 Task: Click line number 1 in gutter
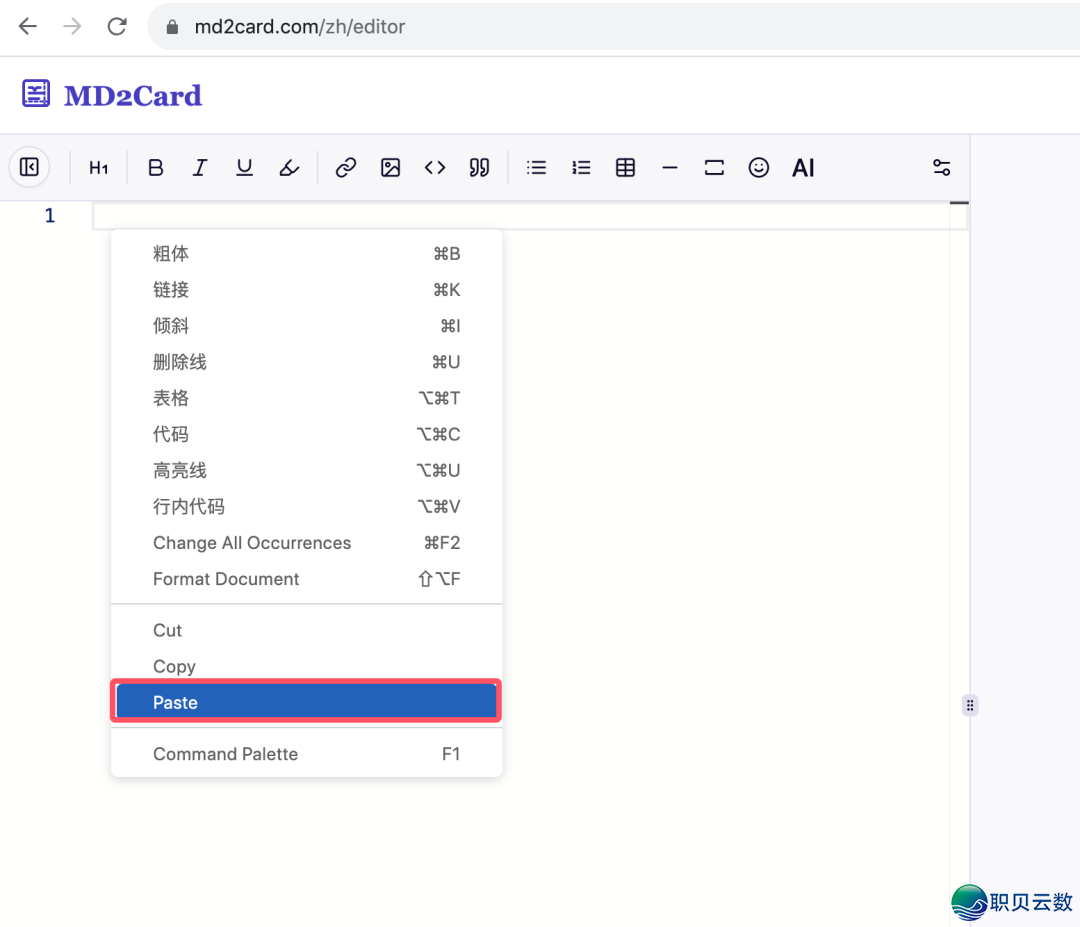tap(50, 216)
